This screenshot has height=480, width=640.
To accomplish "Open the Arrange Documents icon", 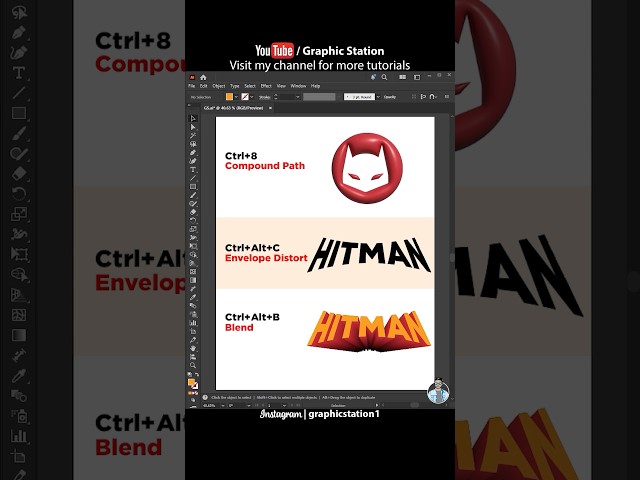I will pyautogui.click(x=402, y=77).
